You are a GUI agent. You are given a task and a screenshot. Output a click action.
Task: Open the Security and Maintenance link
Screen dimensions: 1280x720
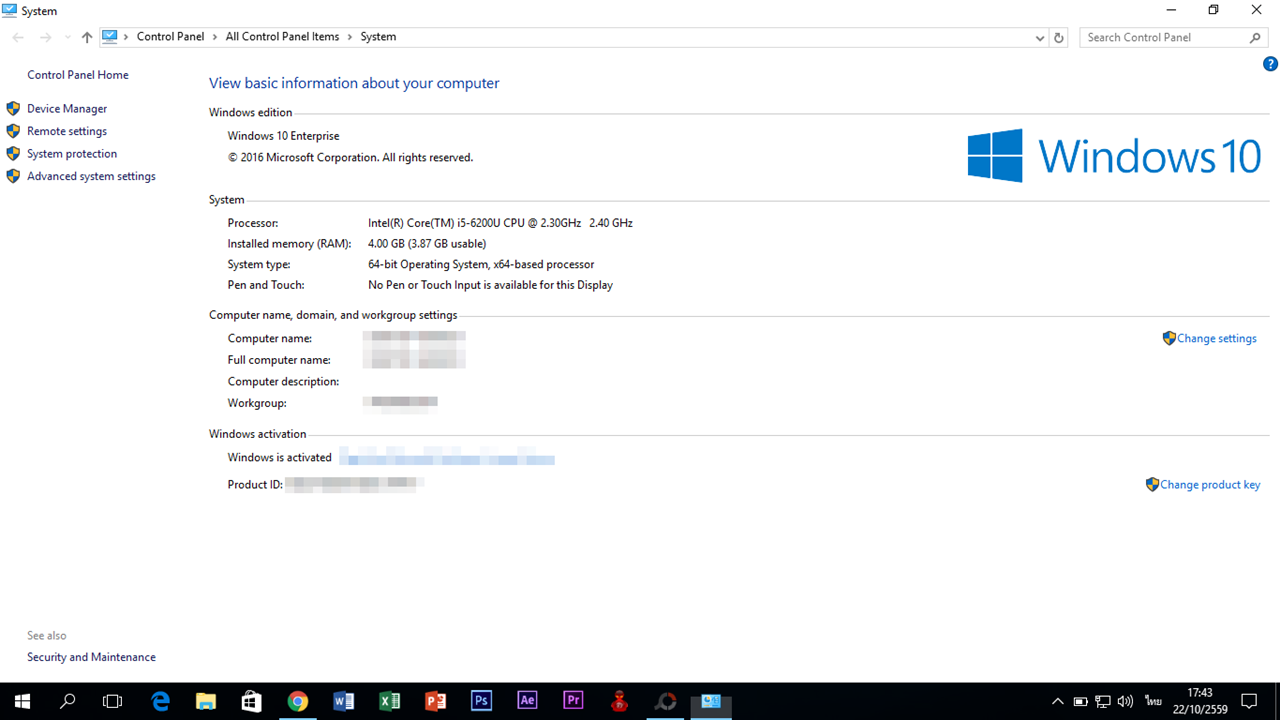[x=91, y=657]
